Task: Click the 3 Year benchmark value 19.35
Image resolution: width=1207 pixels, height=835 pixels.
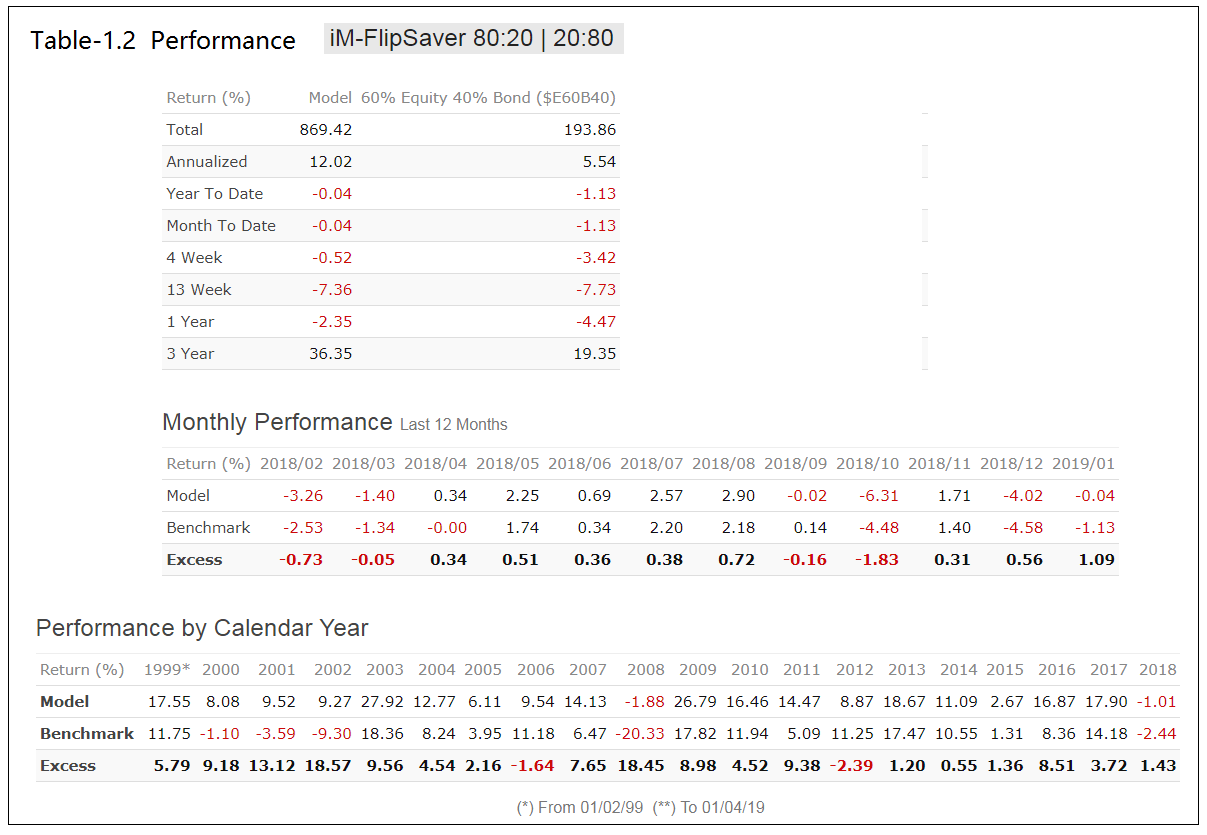Action: point(596,354)
